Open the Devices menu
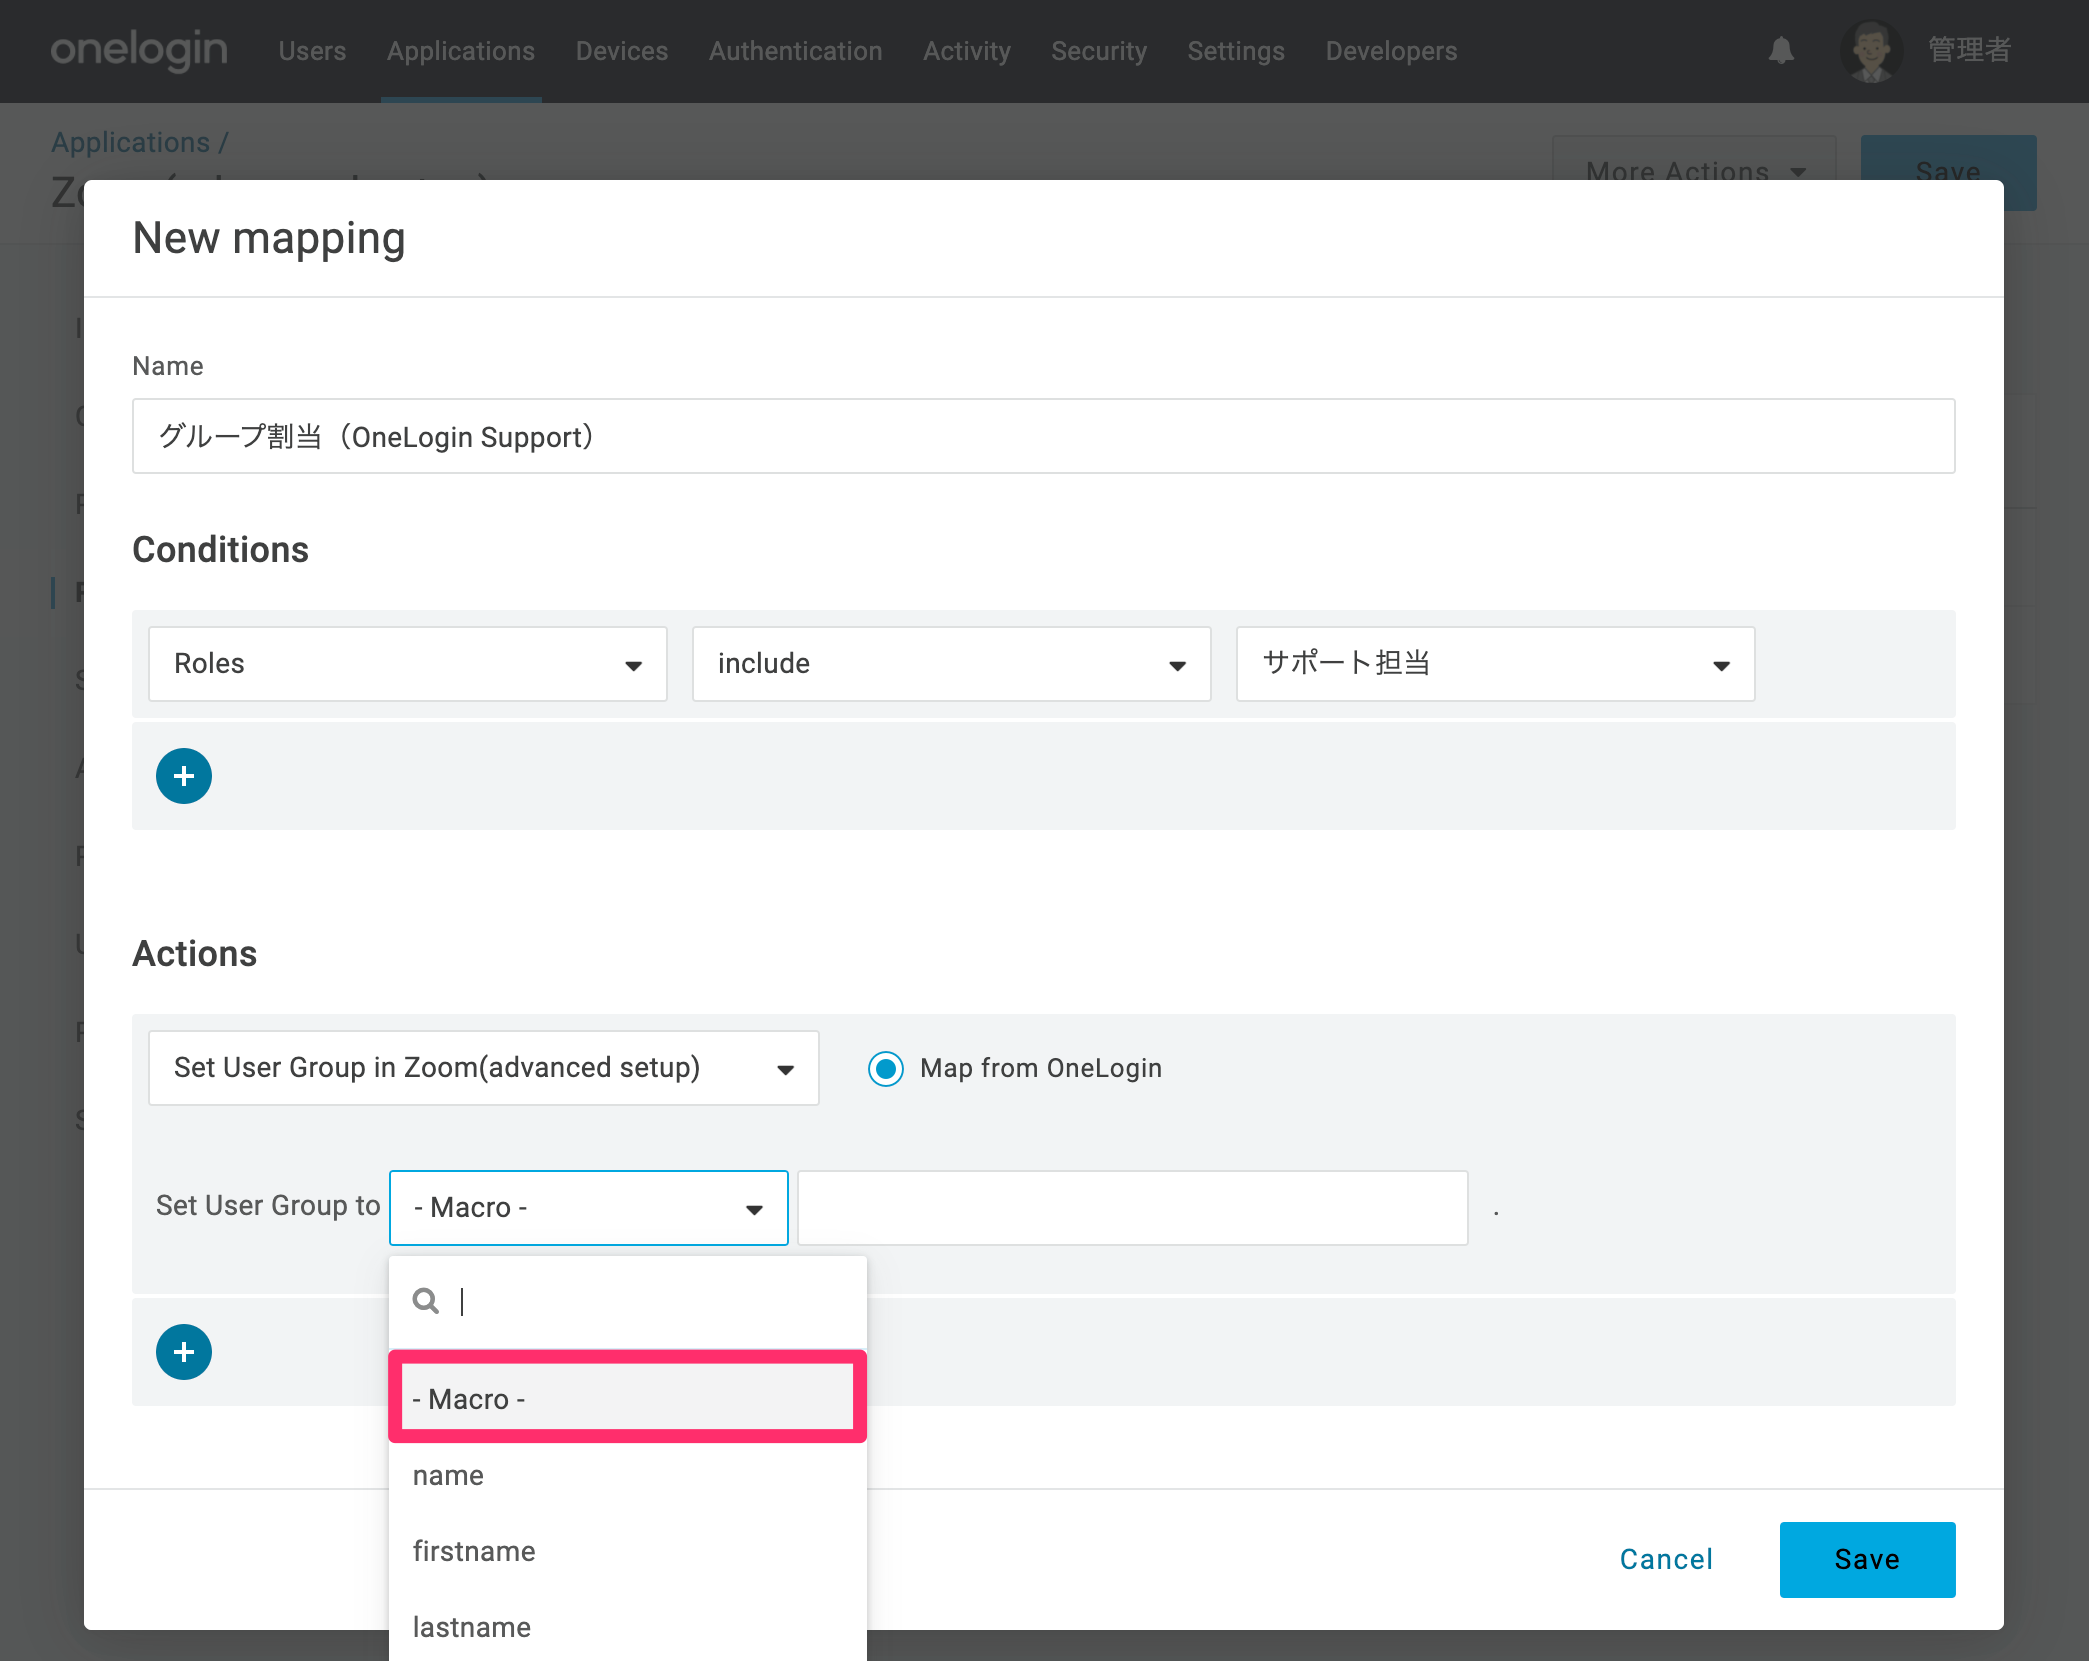The width and height of the screenshot is (2089, 1661). (622, 51)
